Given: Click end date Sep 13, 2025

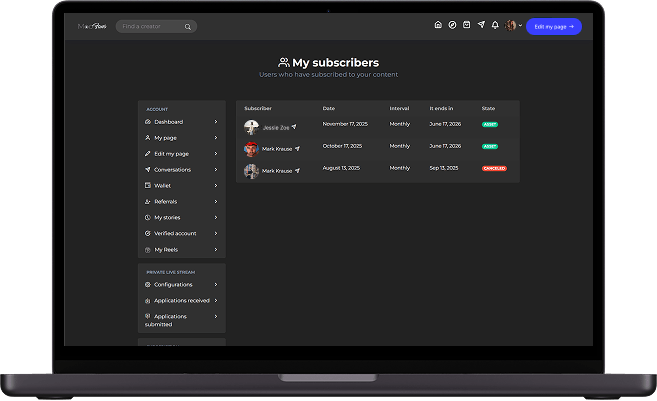Looking at the screenshot, I should (444, 168).
